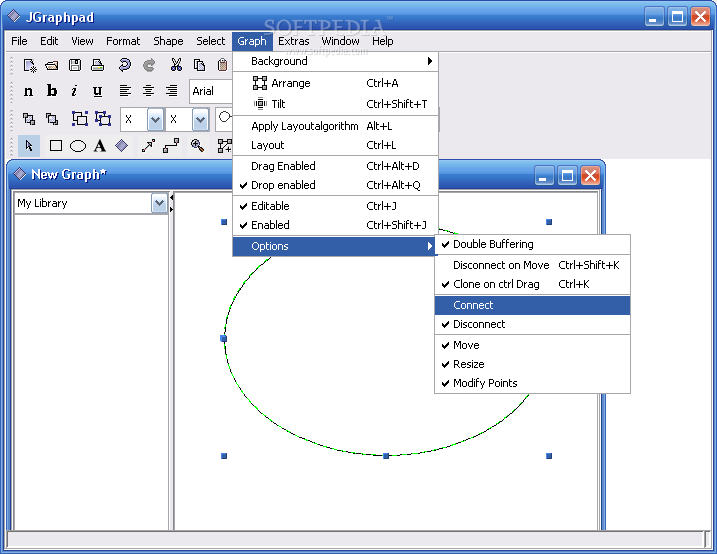Viewport: 717px width, 554px height.
Task: Click the New document toolbar icon
Action: tap(30, 65)
